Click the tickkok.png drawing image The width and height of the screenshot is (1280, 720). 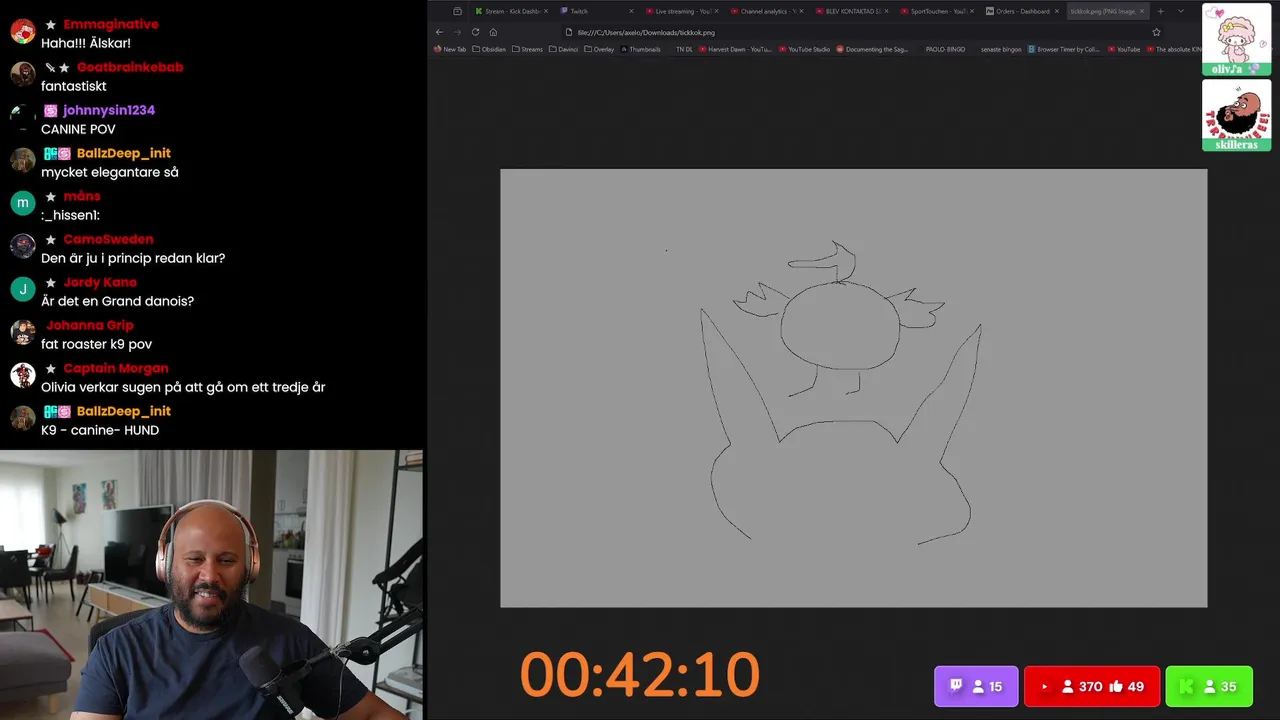click(x=853, y=388)
